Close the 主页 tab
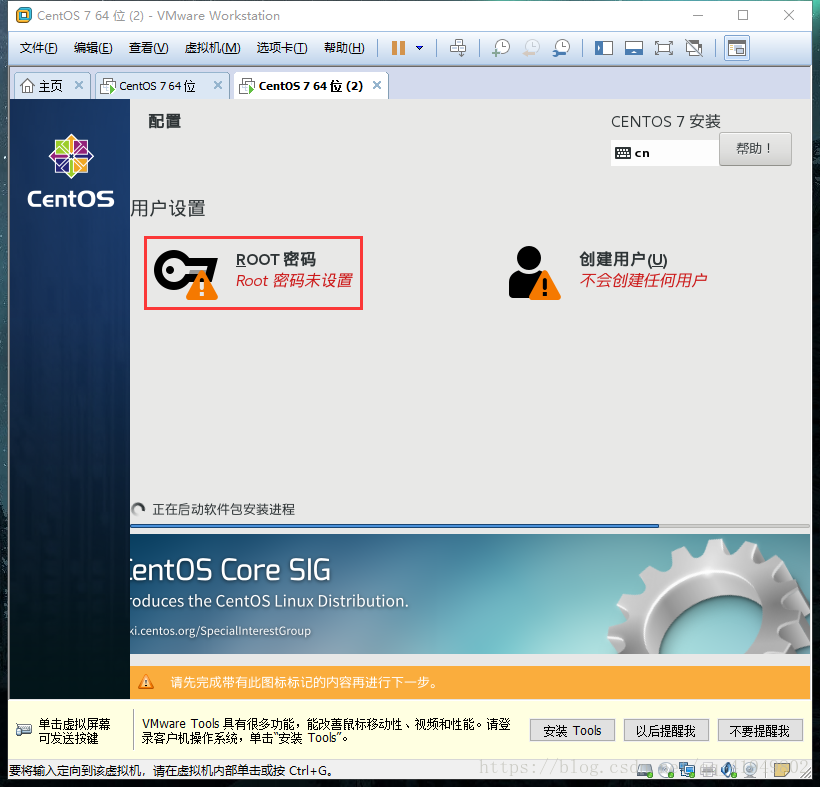The height and width of the screenshot is (787, 820). 79,85
